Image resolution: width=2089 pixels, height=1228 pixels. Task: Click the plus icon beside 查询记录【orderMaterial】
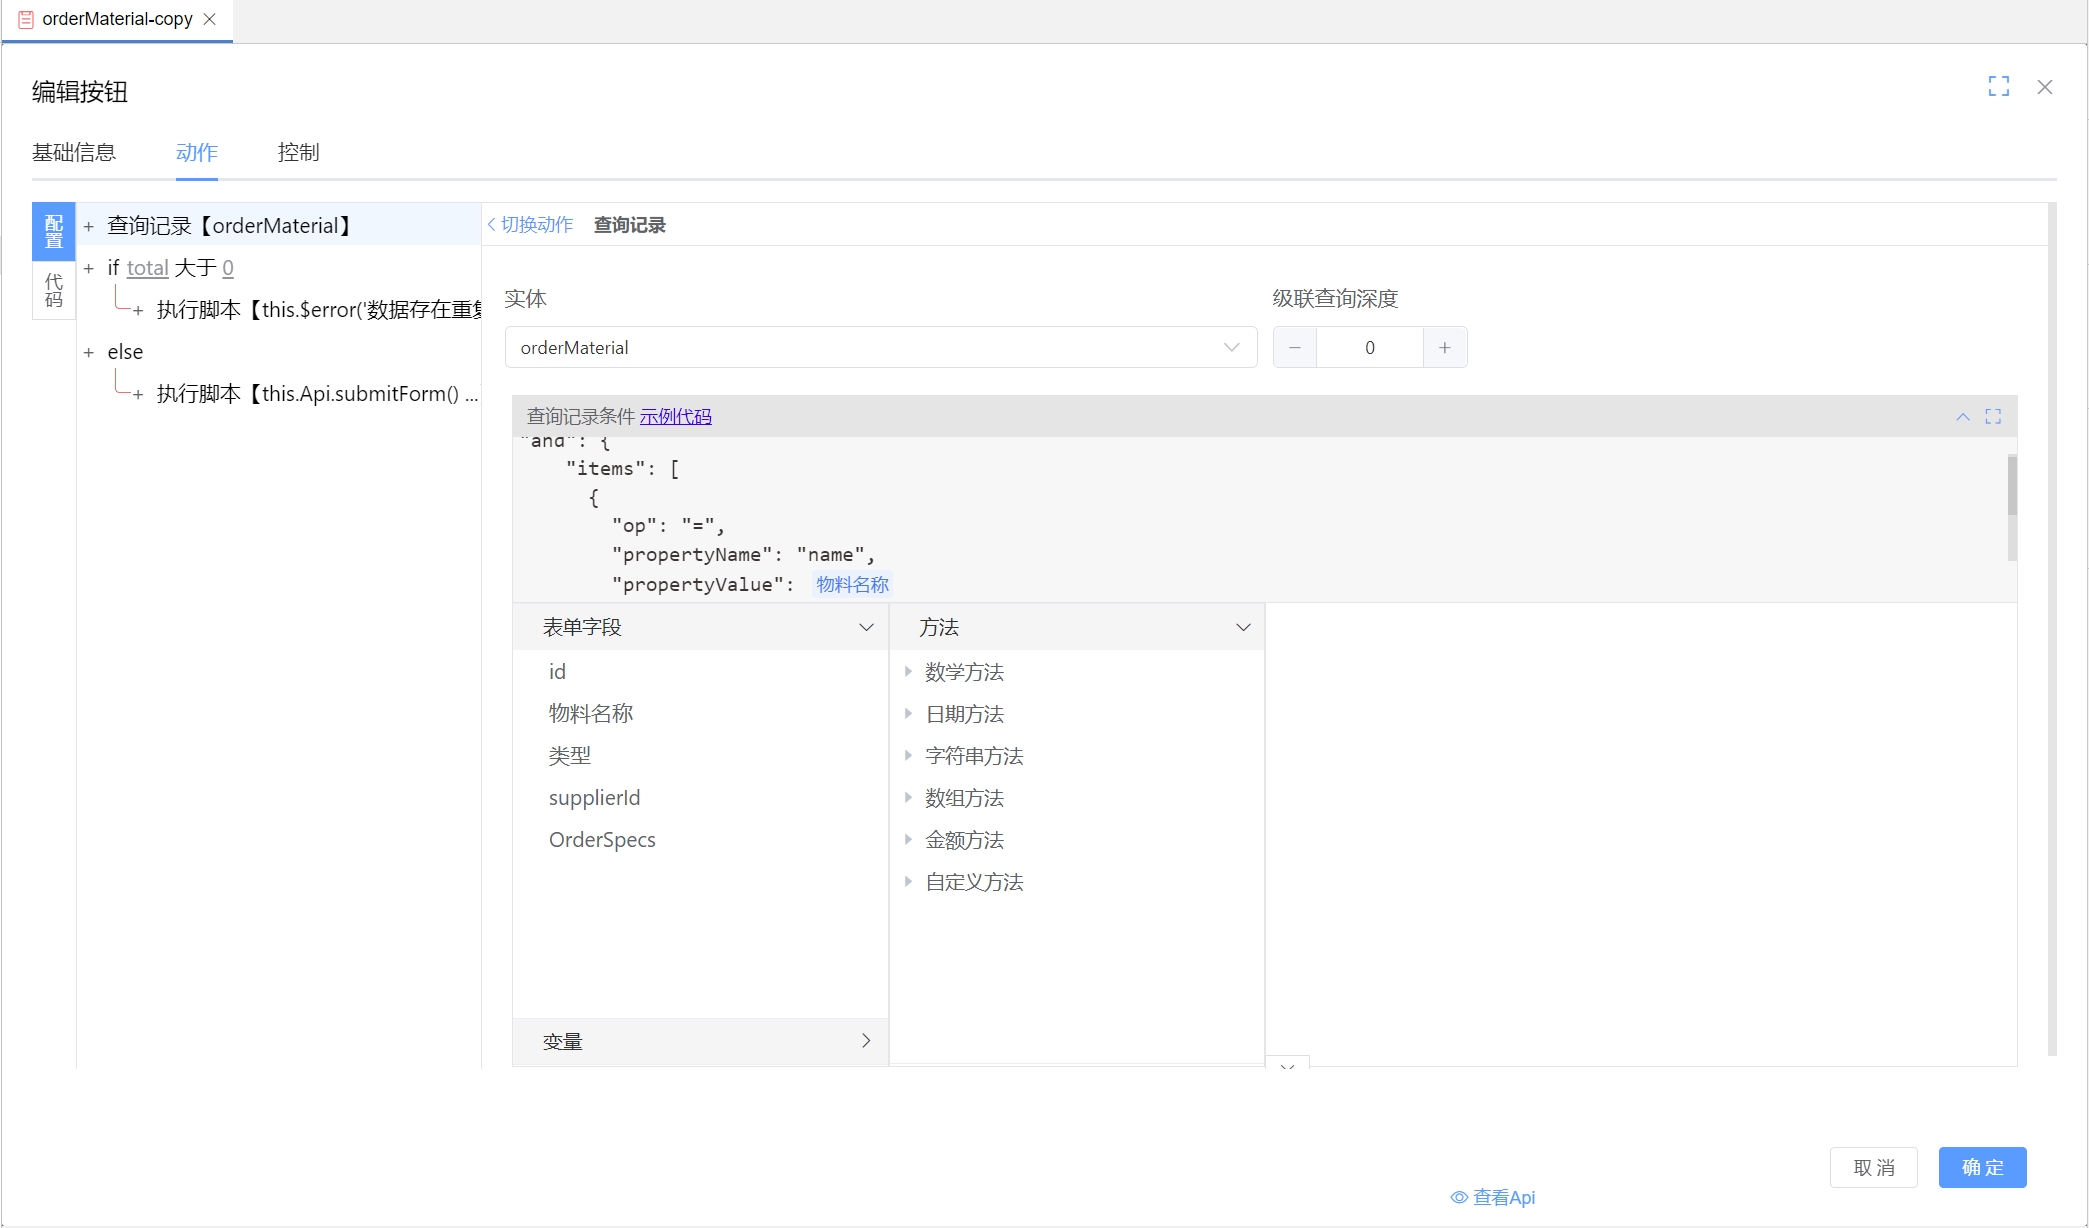pos(88,226)
